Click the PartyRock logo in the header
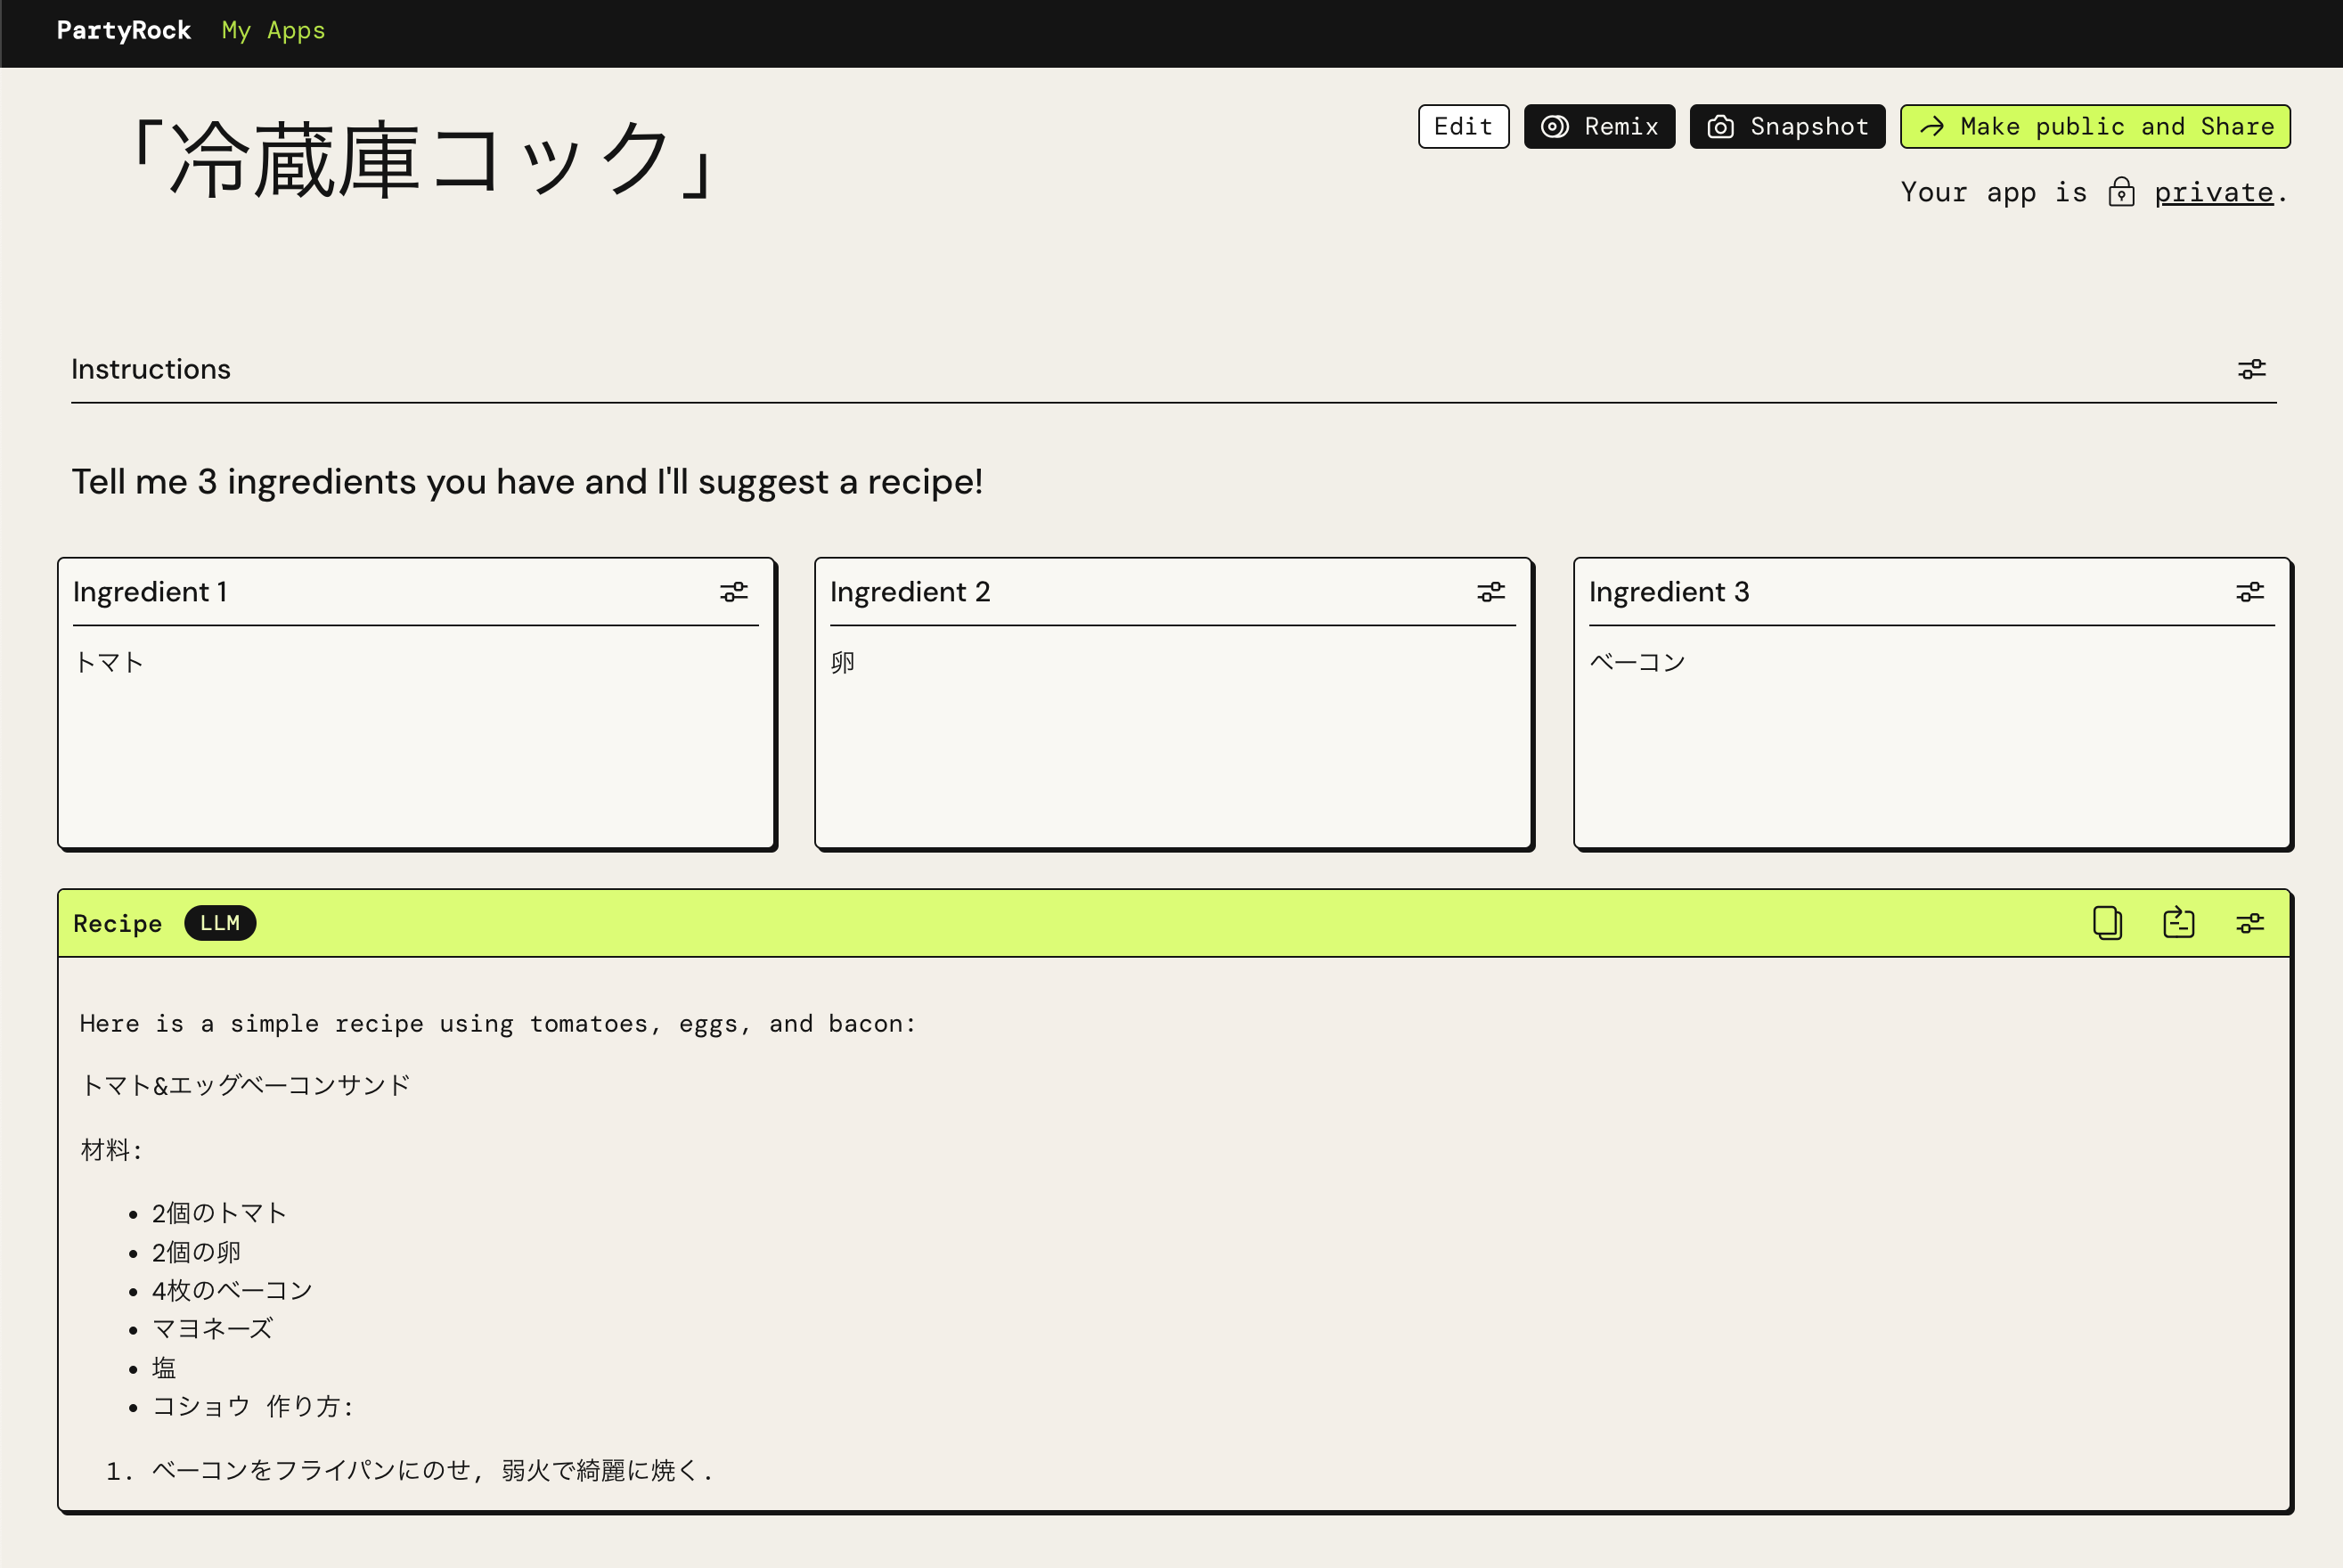 coord(124,31)
